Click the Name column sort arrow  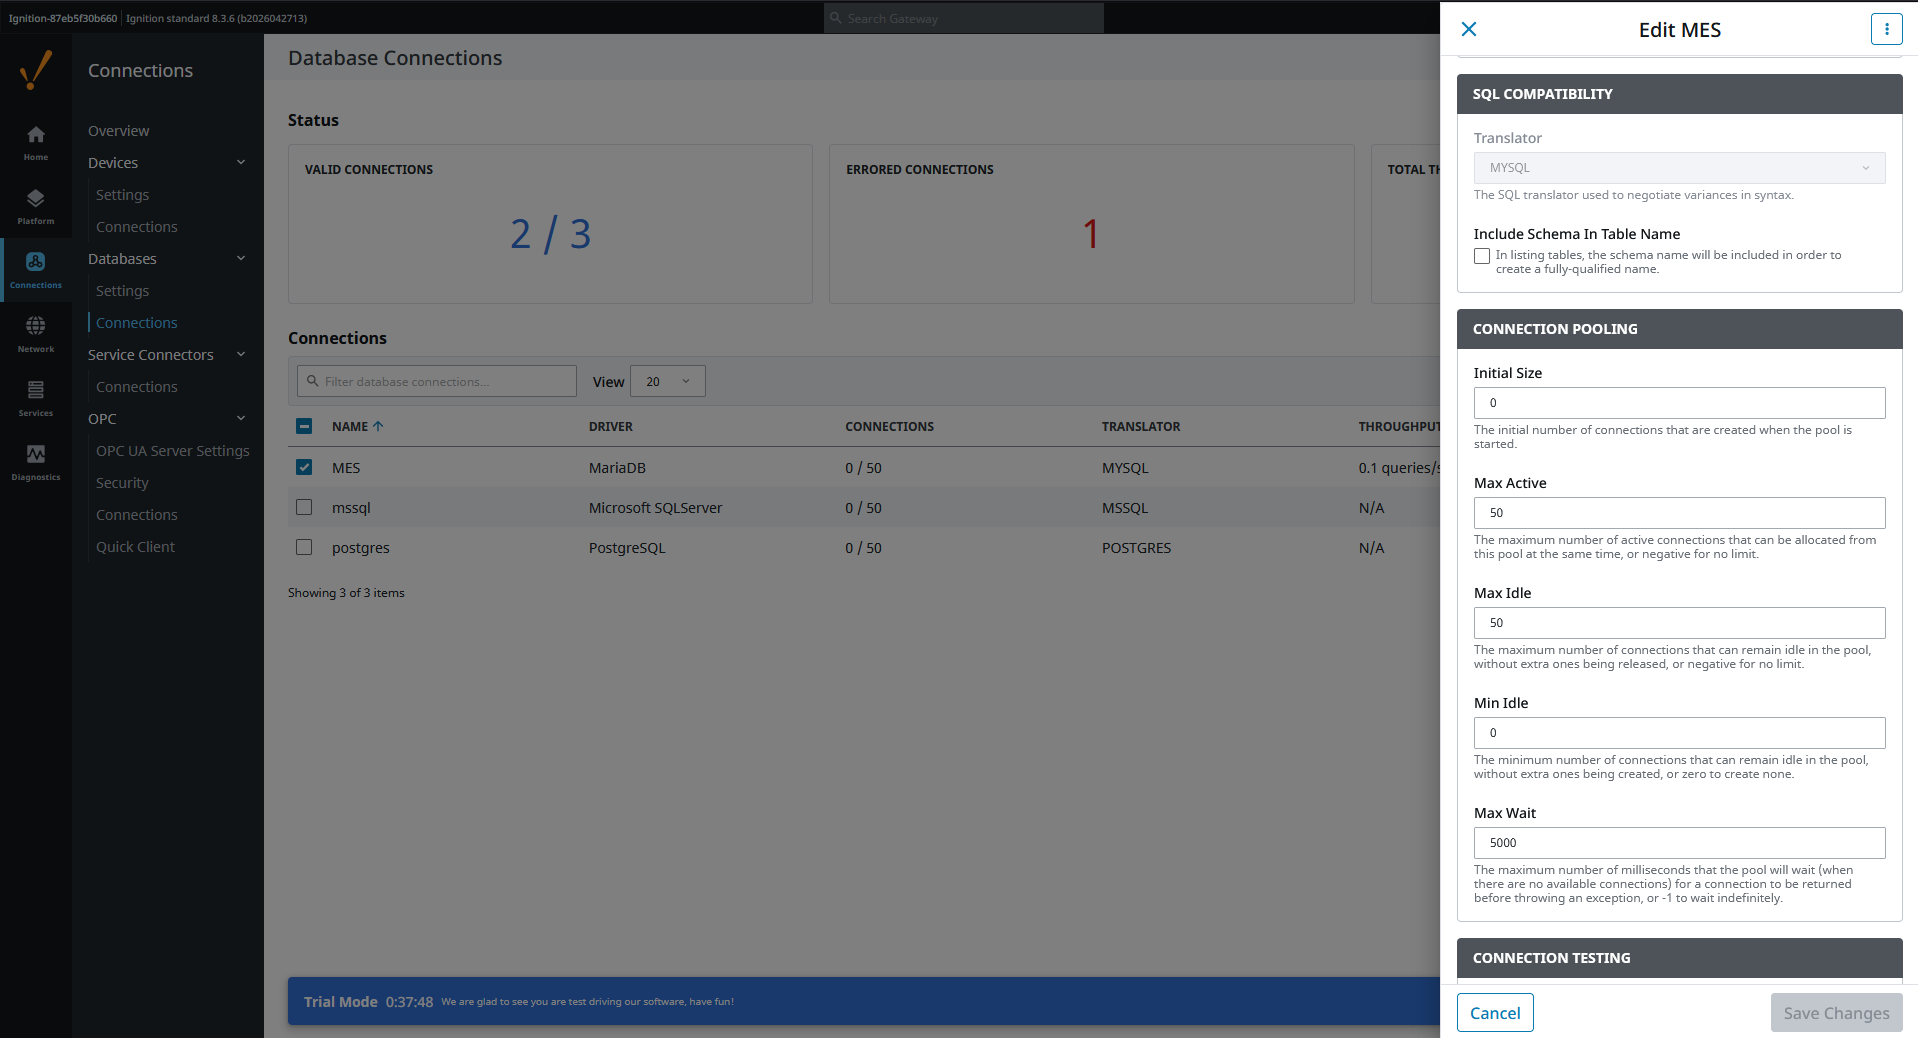point(378,426)
